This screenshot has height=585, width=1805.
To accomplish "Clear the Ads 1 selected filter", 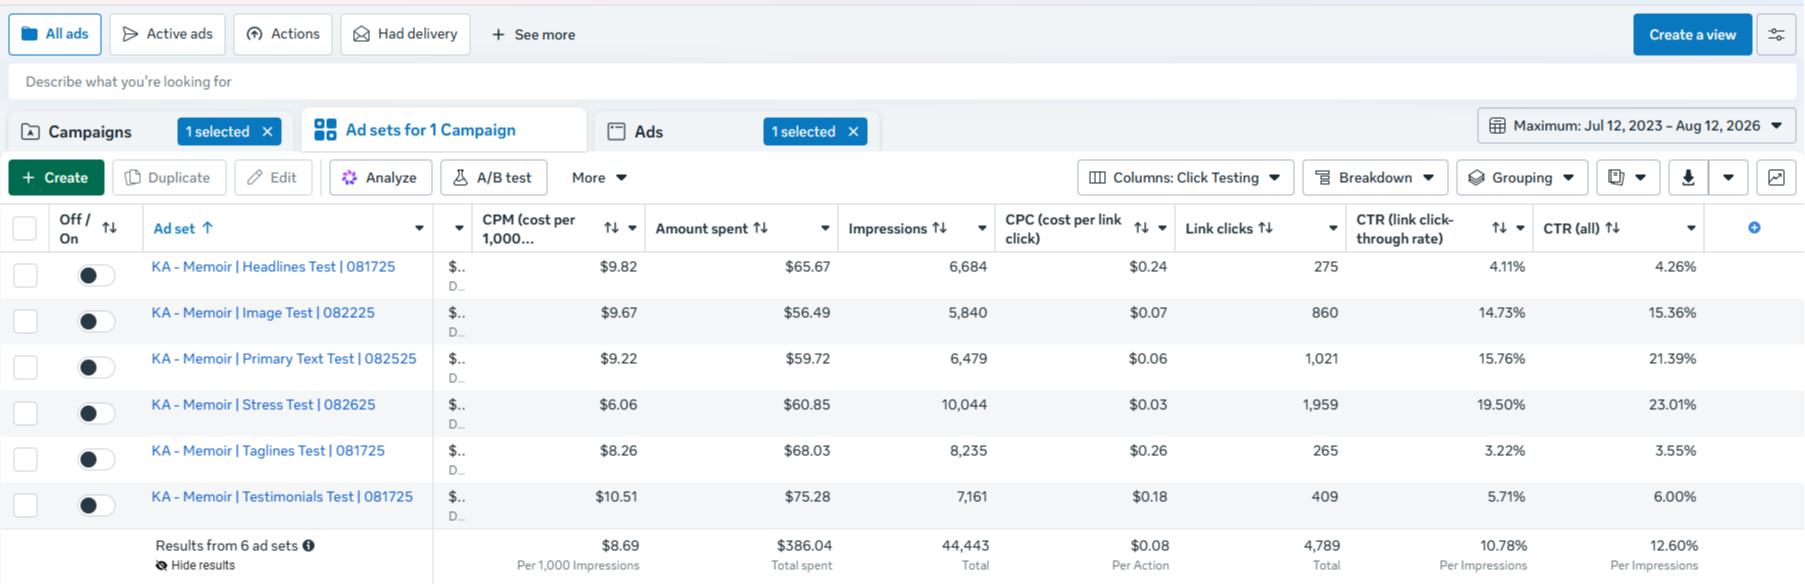I will [x=853, y=131].
